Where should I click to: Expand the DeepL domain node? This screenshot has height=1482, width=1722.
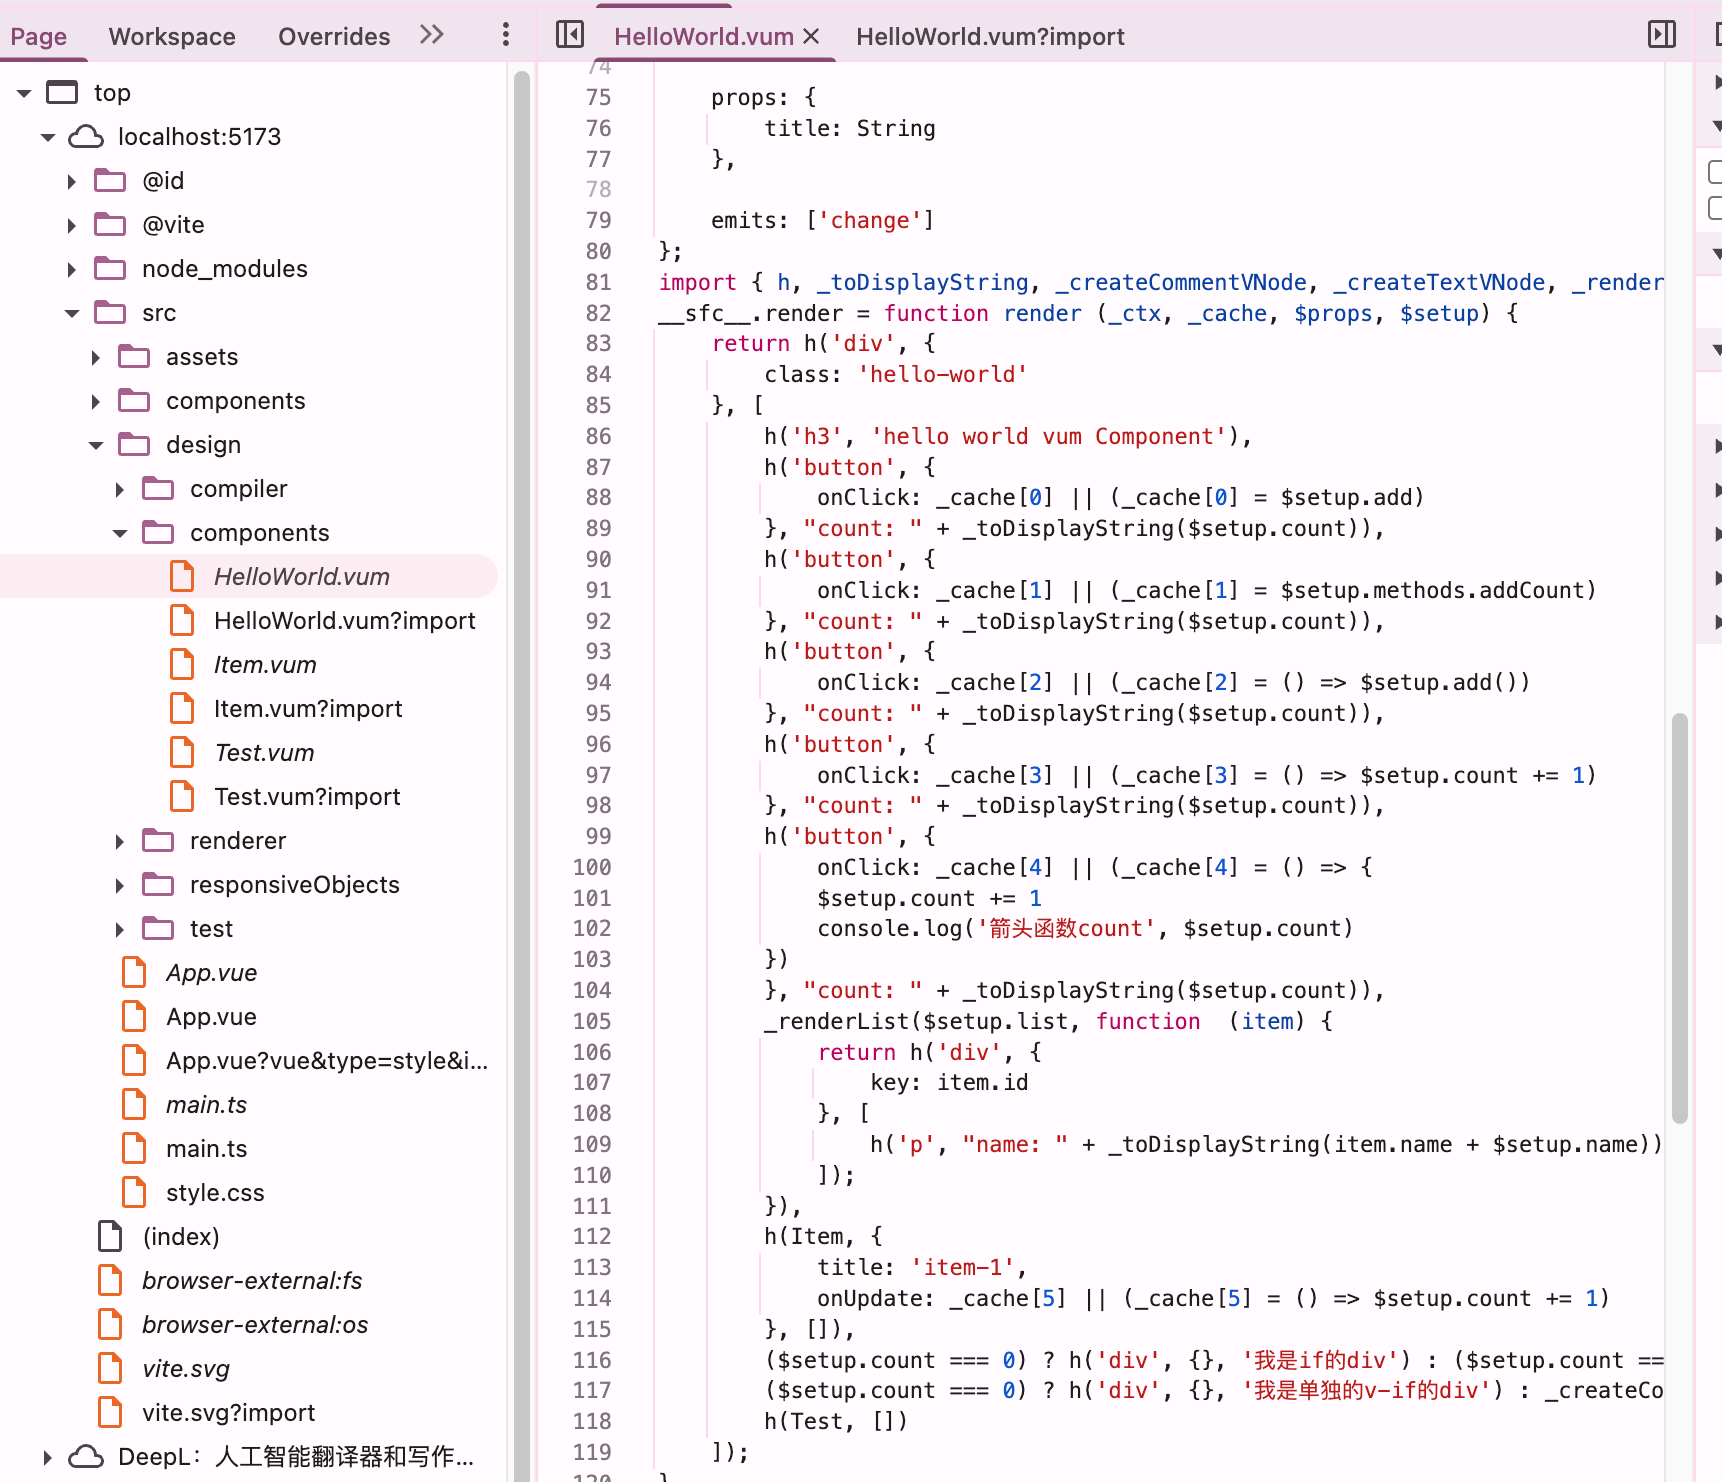[x=47, y=1457]
